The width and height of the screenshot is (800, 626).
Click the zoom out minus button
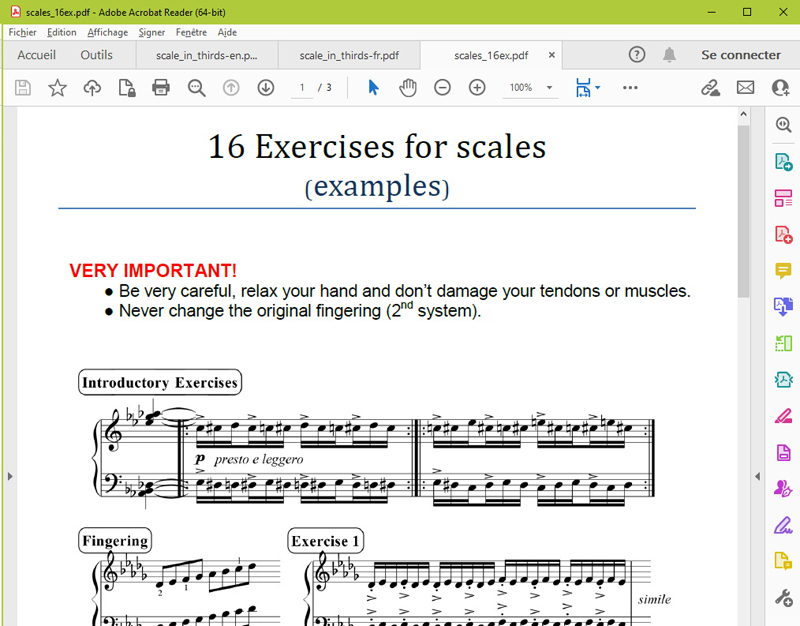pos(442,88)
